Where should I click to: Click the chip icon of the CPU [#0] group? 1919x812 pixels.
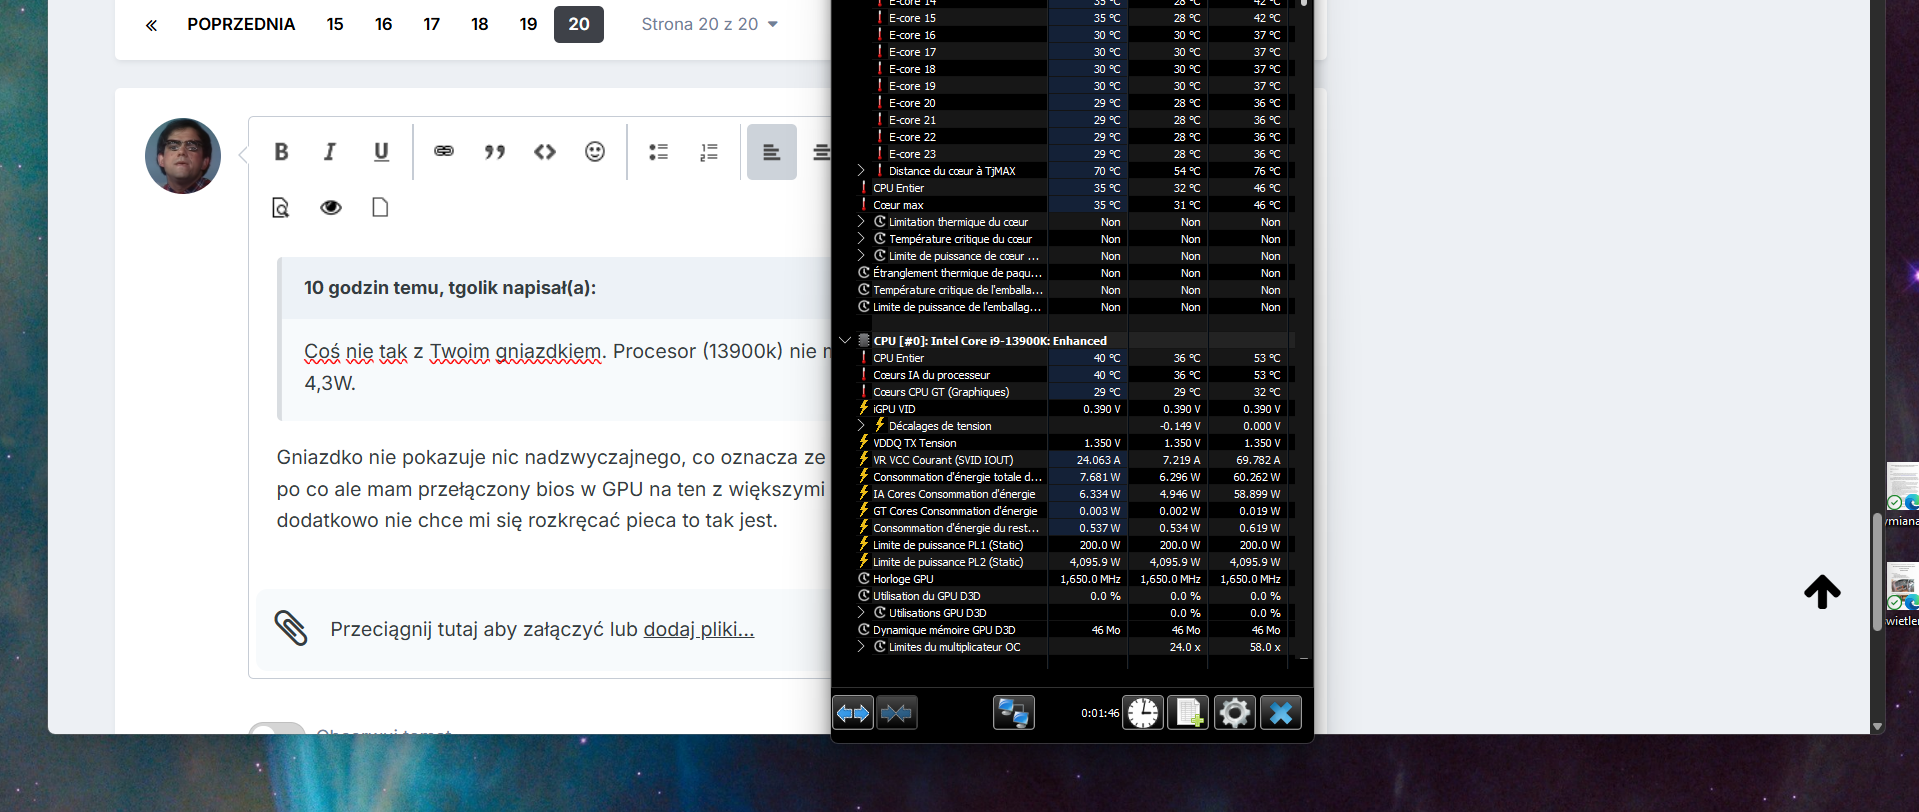tap(864, 341)
